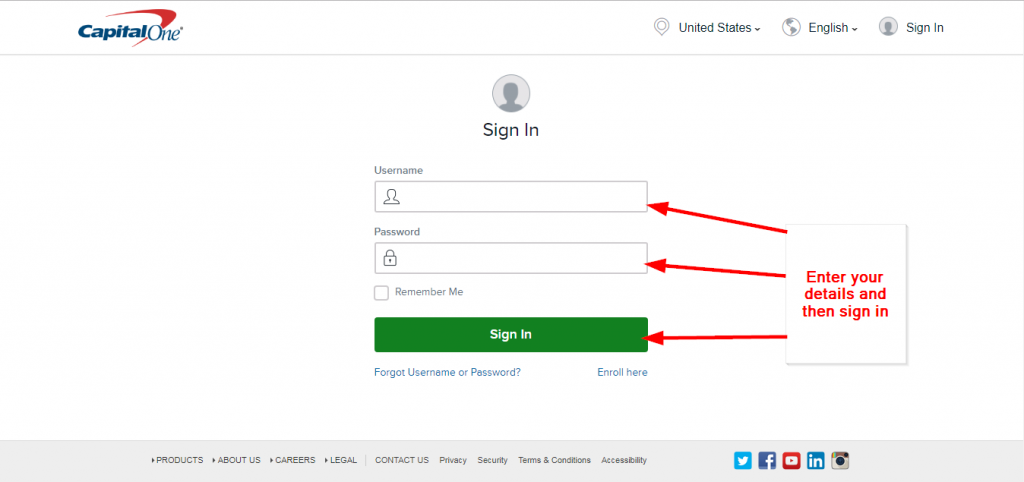Click the location pin icon
The width and height of the screenshot is (1024, 482).
[x=662, y=27]
